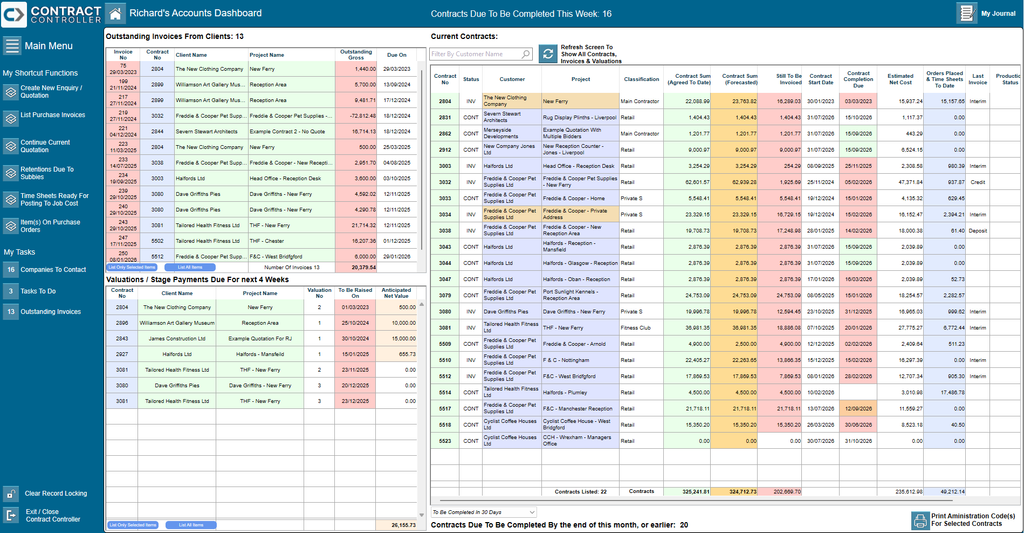Open My Journal icon

967,13
